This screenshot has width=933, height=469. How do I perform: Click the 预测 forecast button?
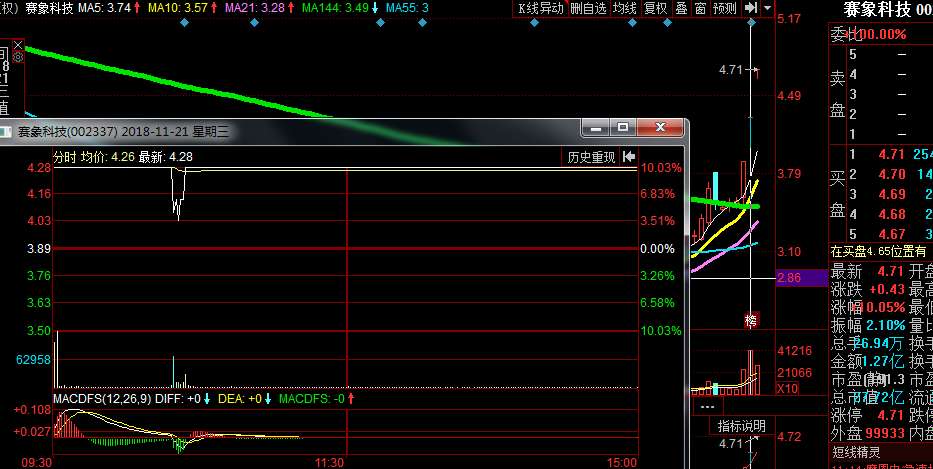(x=724, y=8)
